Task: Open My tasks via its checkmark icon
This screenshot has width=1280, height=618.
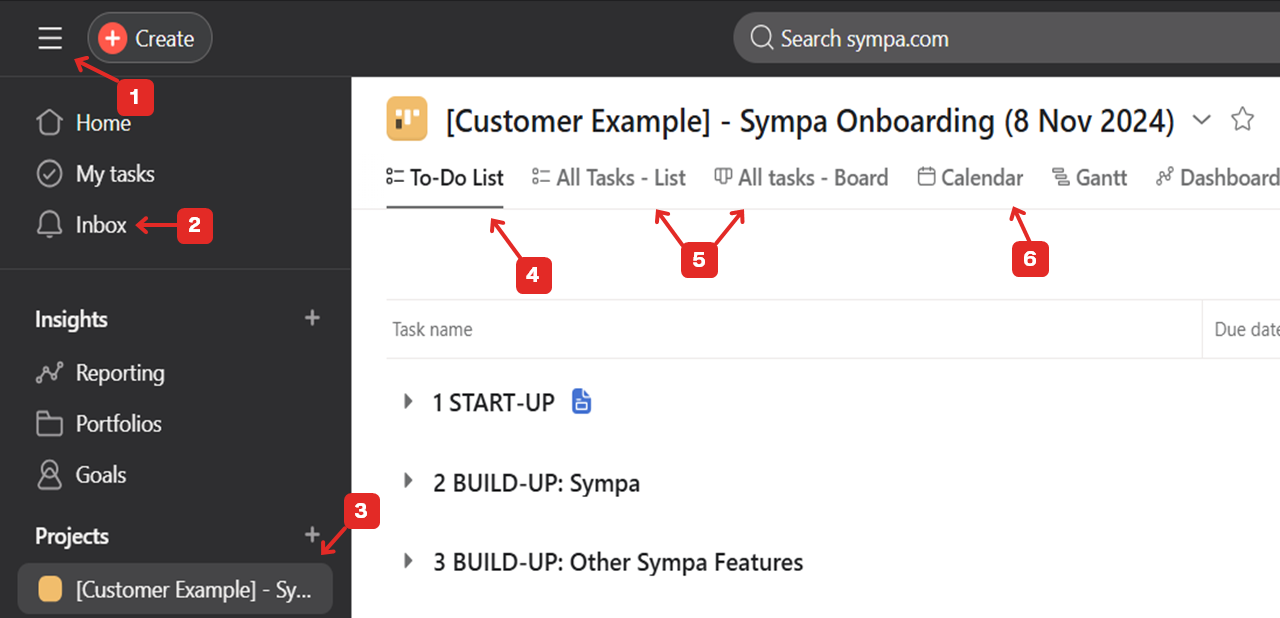Action: coord(48,173)
